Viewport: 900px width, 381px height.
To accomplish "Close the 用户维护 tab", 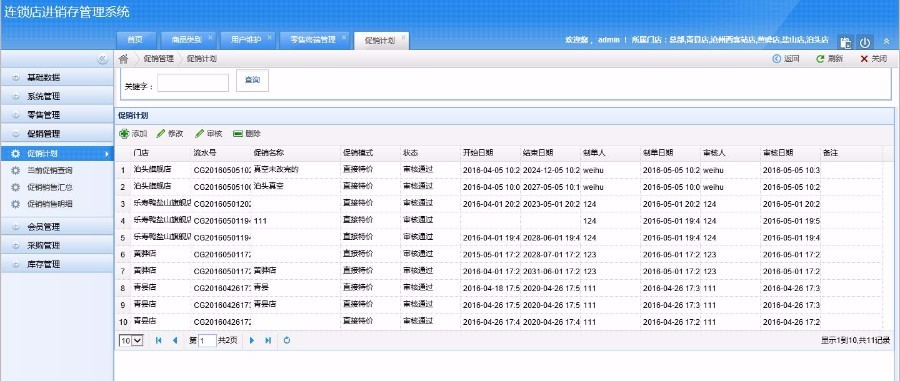I will (x=270, y=37).
